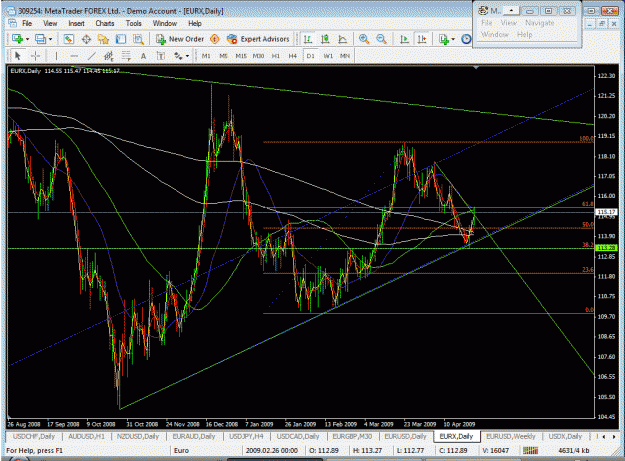Select the Trendline drawing tool
Image resolution: width=625 pixels, height=461 pixels.
click(x=91, y=56)
